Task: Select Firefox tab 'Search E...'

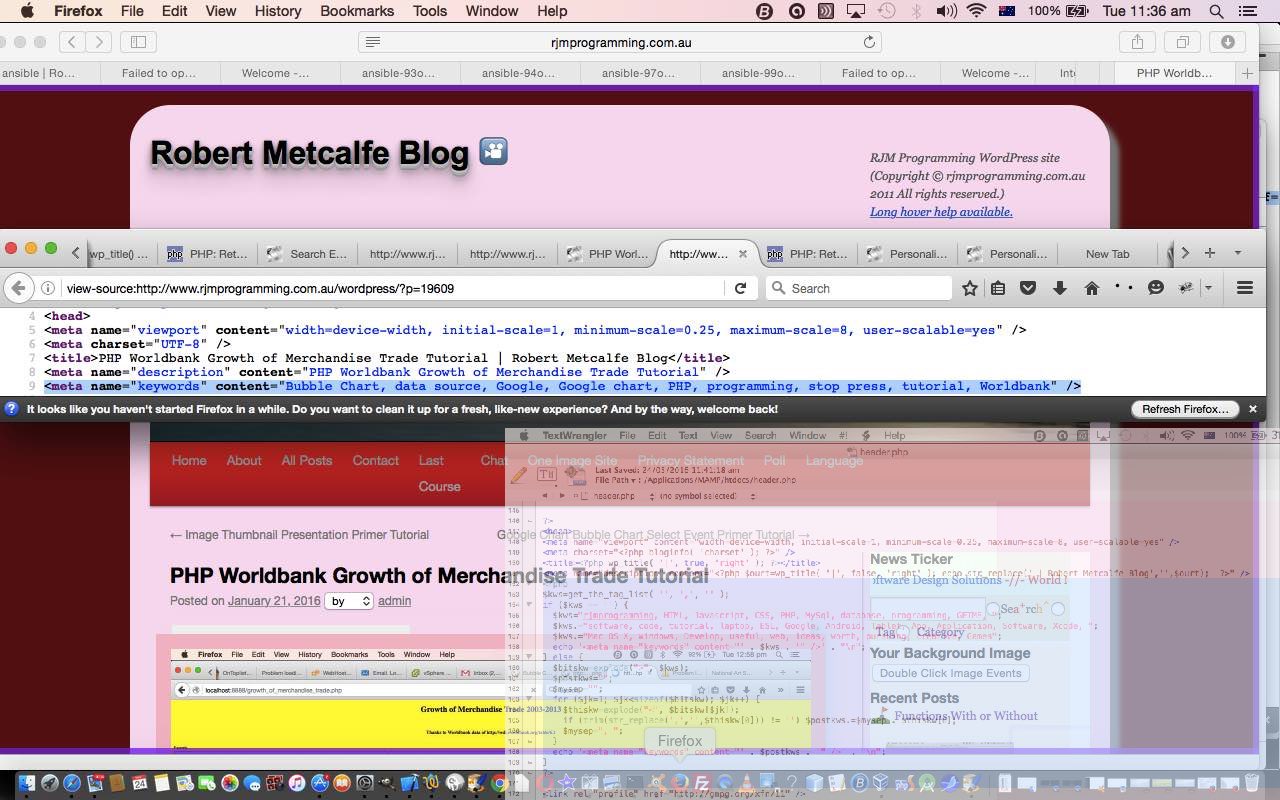Action: click(307, 254)
